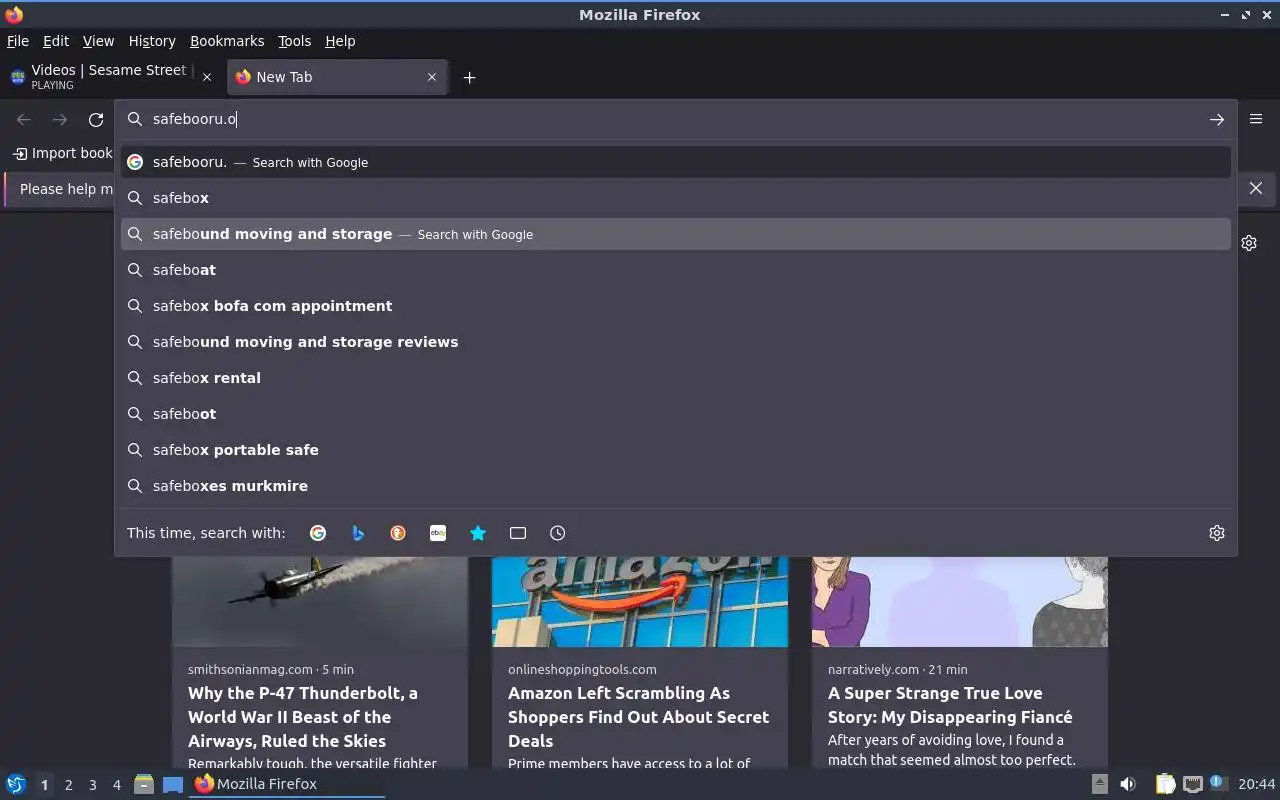The width and height of the screenshot is (1280, 800).
Task: Open the Edit menu
Action: pos(56,41)
